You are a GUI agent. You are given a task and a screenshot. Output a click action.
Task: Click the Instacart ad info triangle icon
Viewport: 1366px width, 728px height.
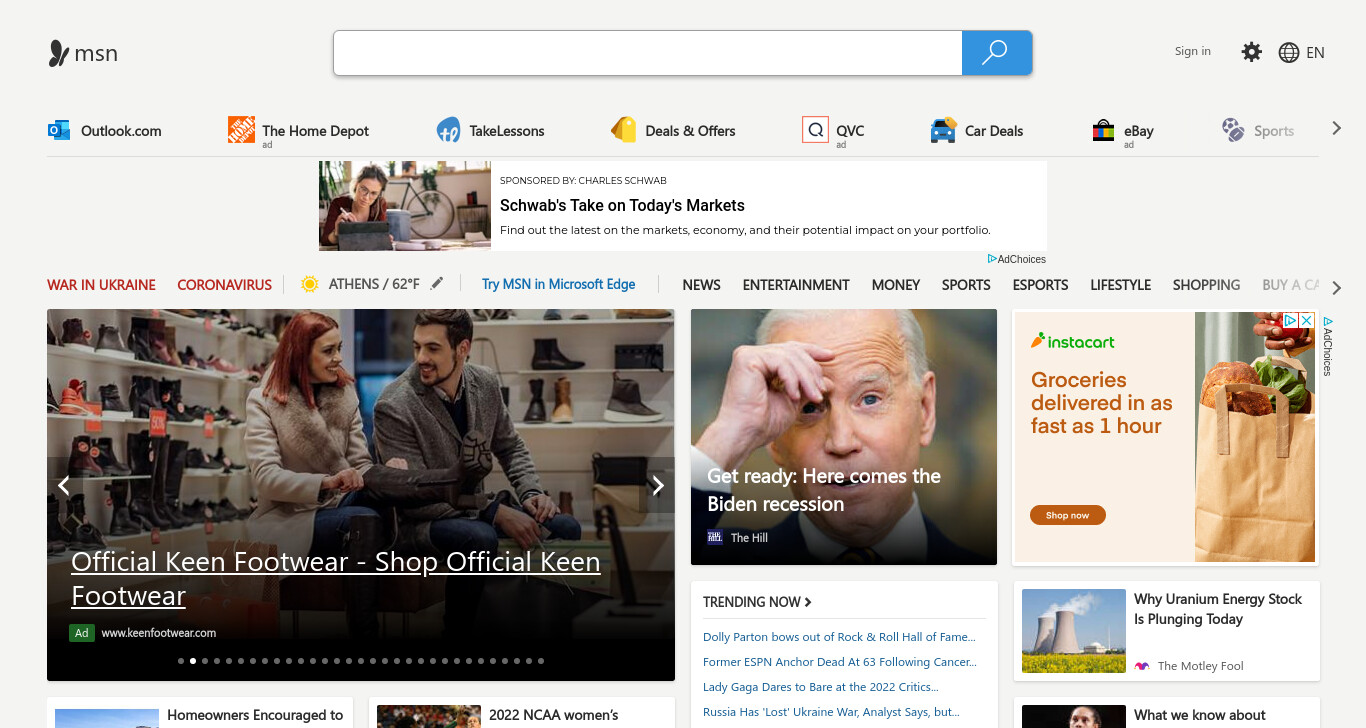pyautogui.click(x=1291, y=320)
